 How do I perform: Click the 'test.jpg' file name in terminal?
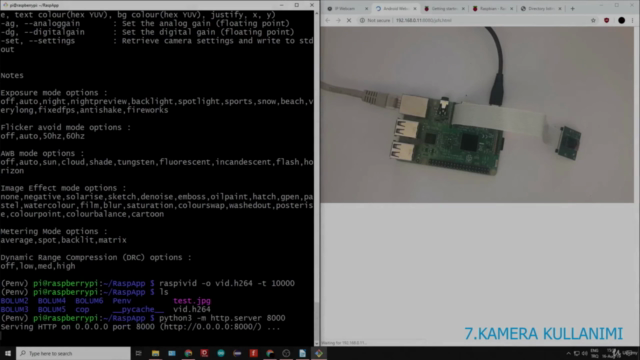point(192,301)
